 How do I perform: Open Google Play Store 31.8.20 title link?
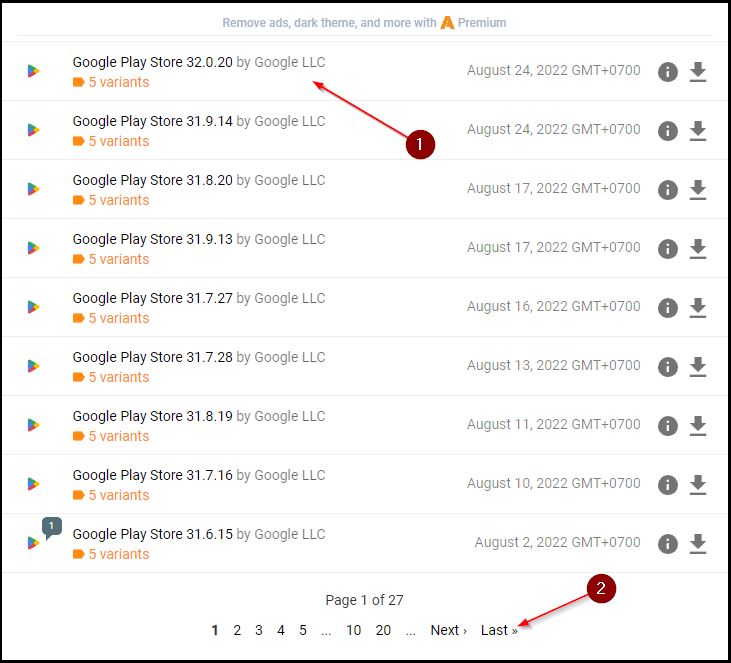click(152, 180)
